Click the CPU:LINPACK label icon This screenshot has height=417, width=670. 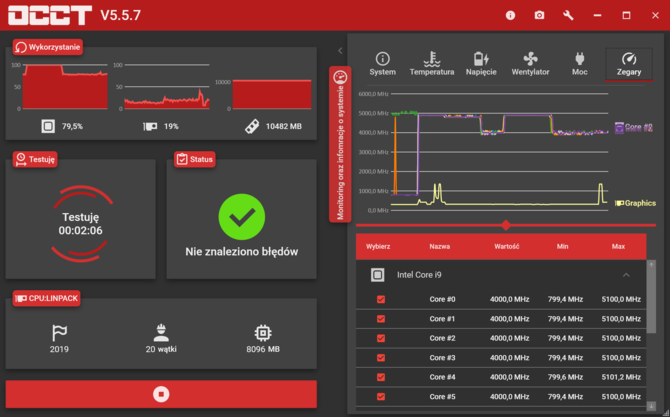[x=21, y=298]
